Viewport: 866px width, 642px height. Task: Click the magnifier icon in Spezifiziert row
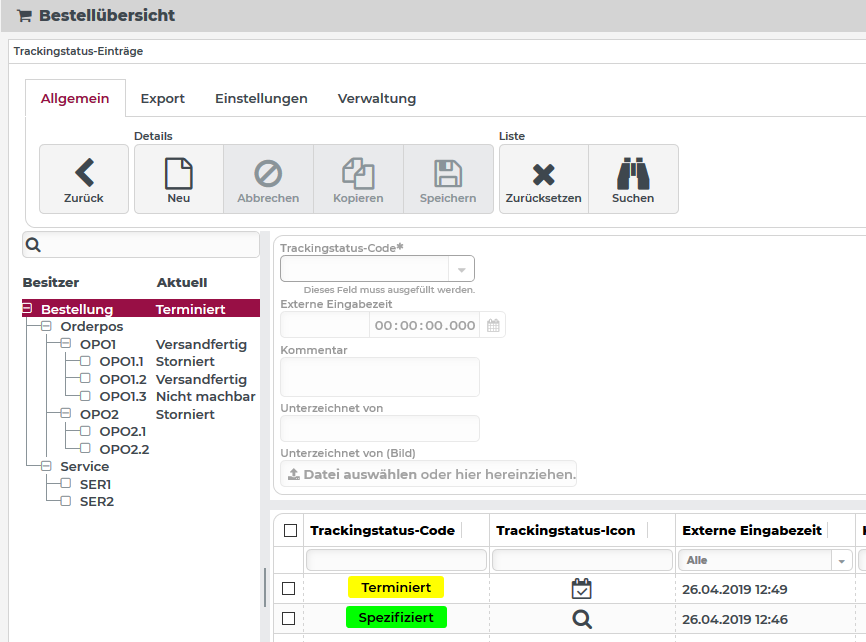582,619
